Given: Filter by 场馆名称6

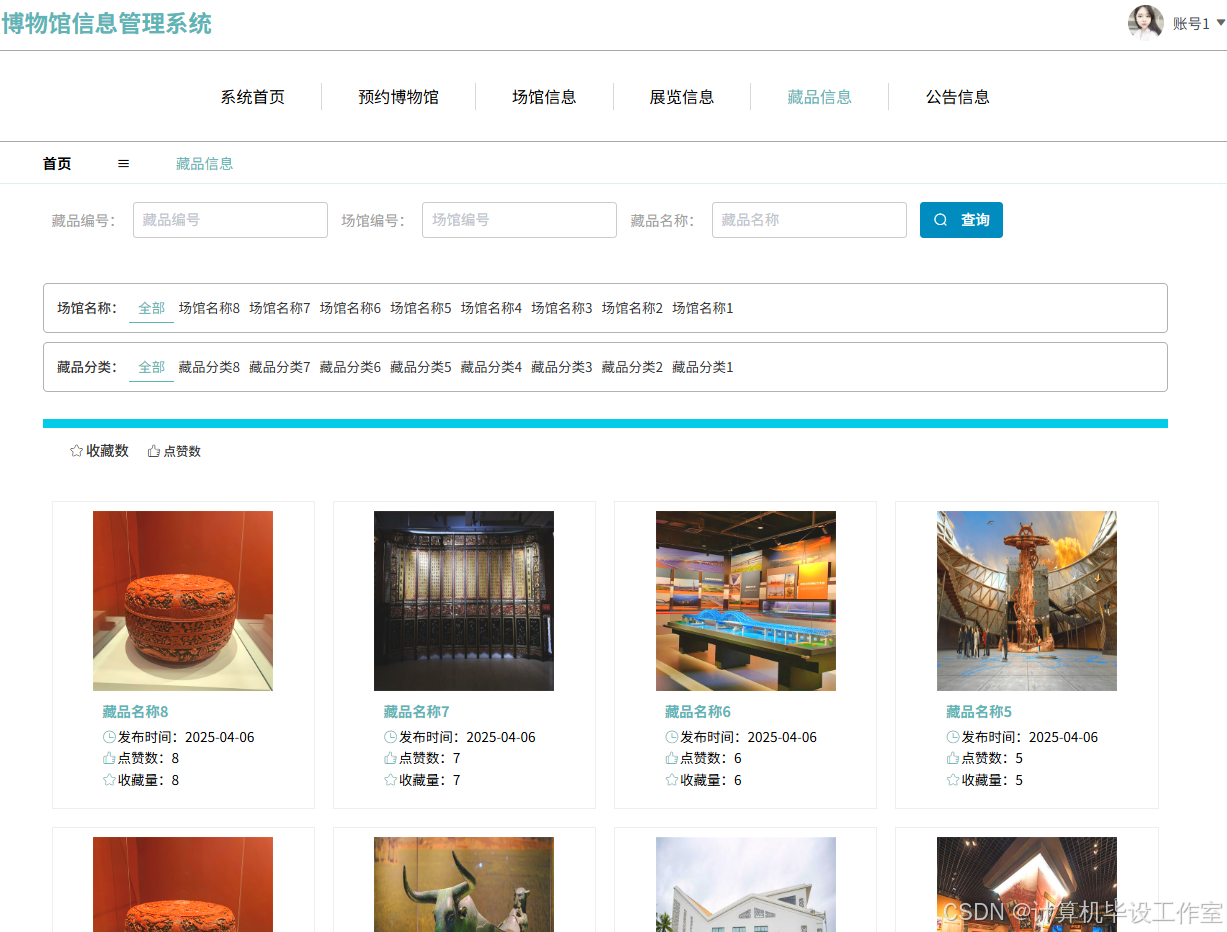Looking at the screenshot, I should [x=350, y=308].
